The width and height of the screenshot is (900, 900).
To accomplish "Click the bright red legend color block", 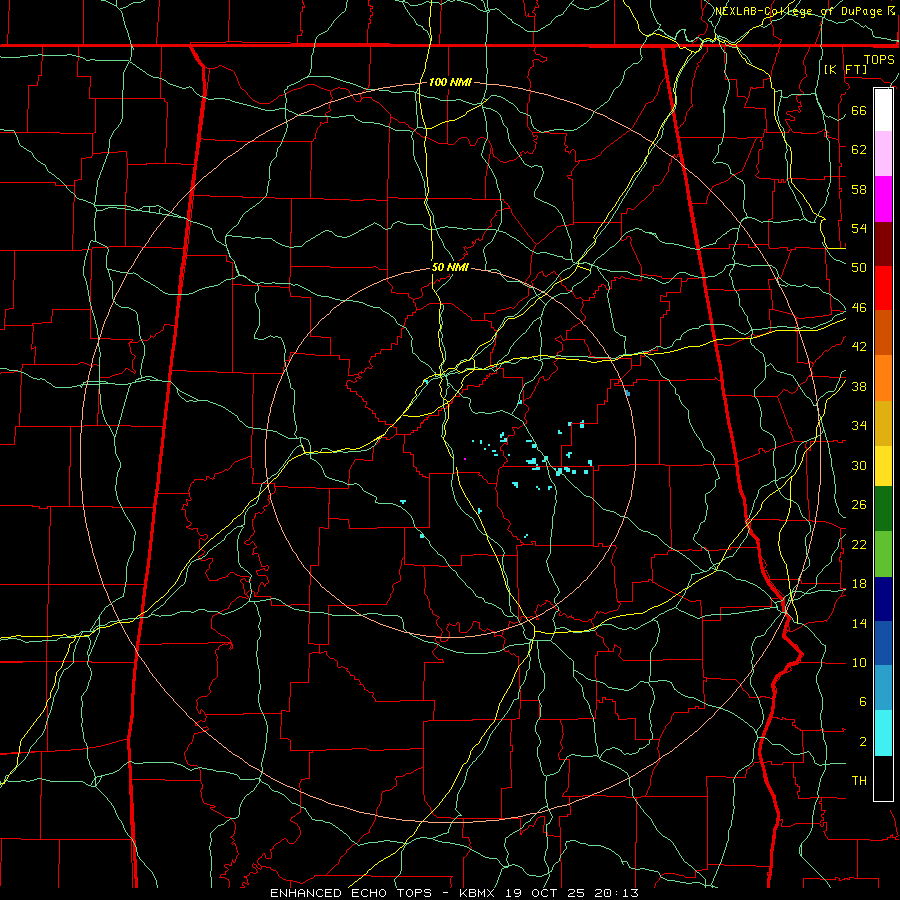I will tap(883, 288).
